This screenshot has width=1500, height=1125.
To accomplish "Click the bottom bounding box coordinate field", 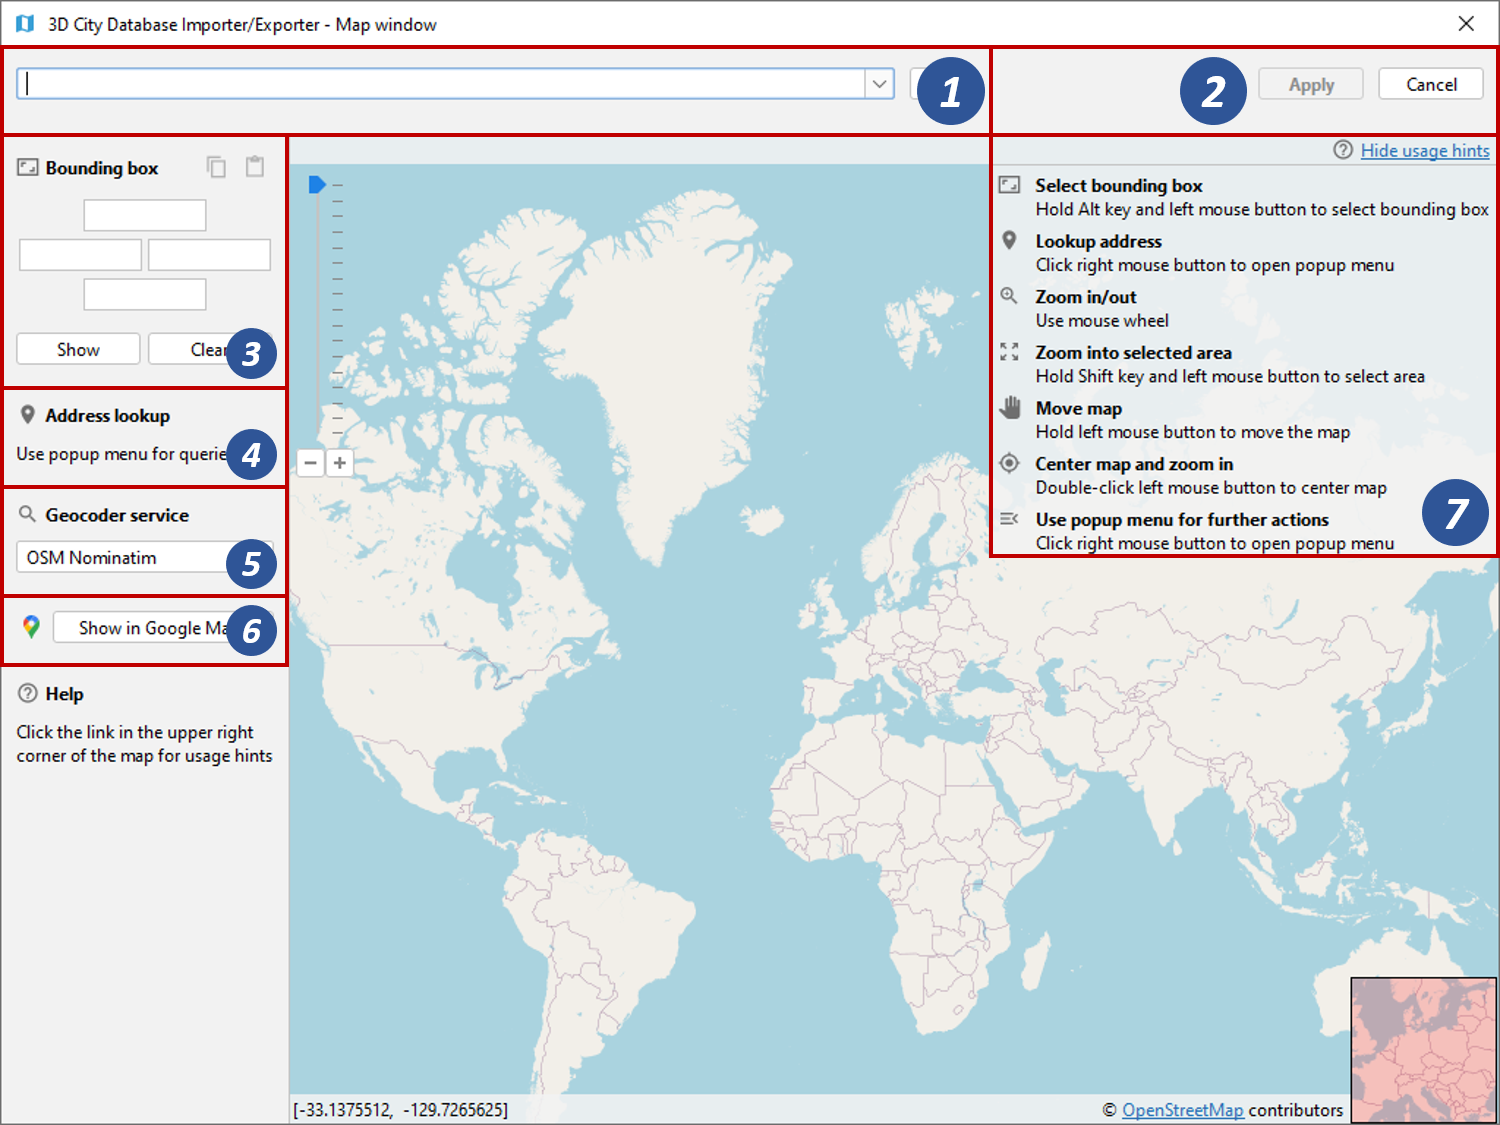I will point(145,295).
